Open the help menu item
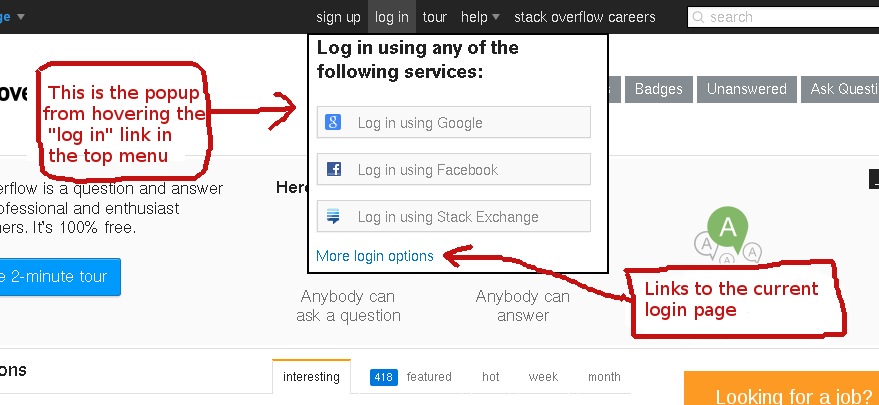This screenshot has width=879, height=405. tap(474, 17)
